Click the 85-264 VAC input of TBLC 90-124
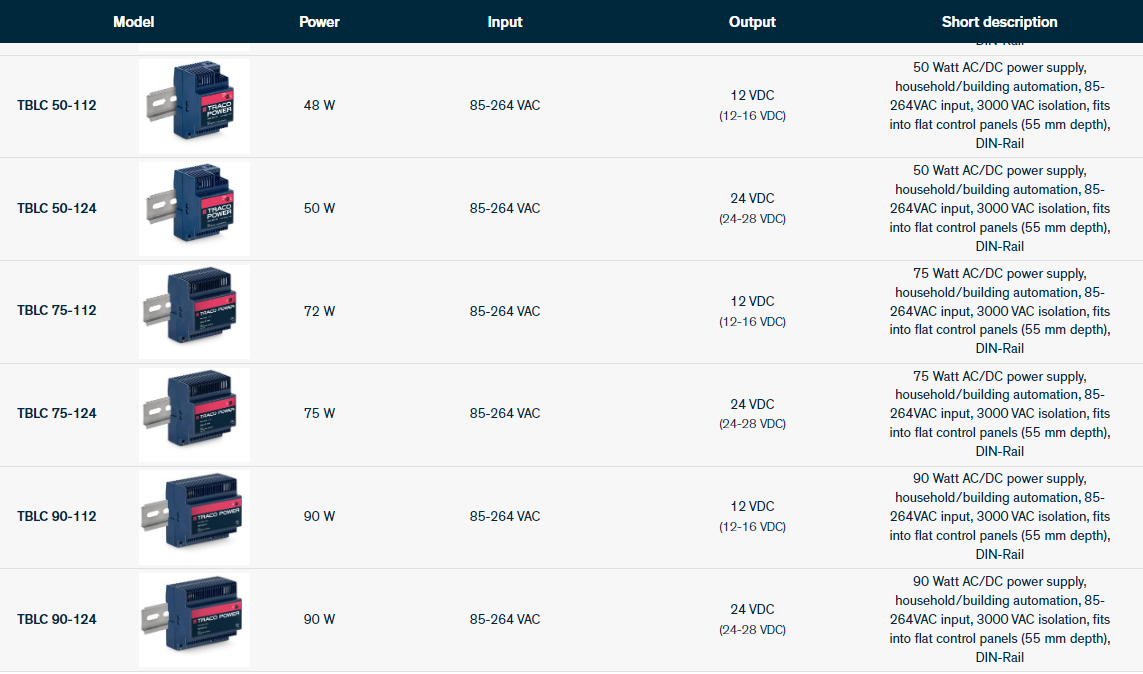This screenshot has height=674, width=1143. [505, 619]
